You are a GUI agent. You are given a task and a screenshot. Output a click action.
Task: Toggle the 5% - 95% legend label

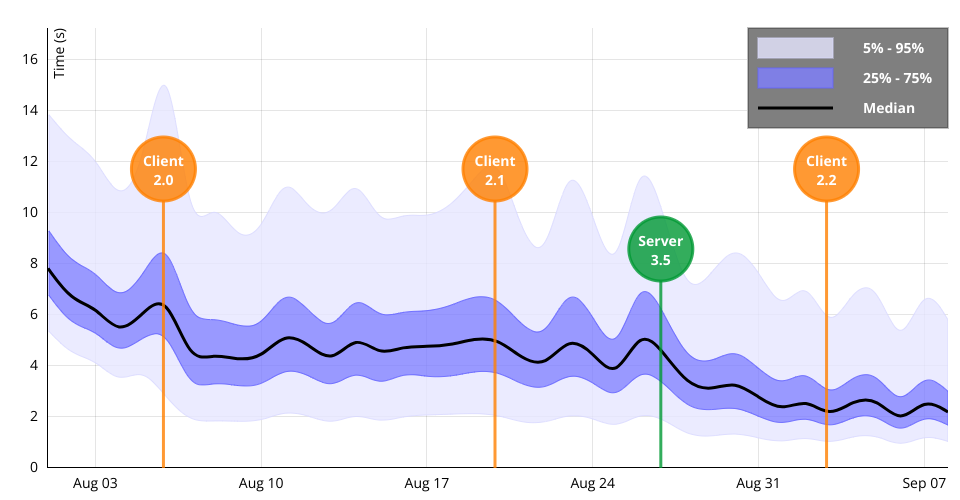point(893,48)
